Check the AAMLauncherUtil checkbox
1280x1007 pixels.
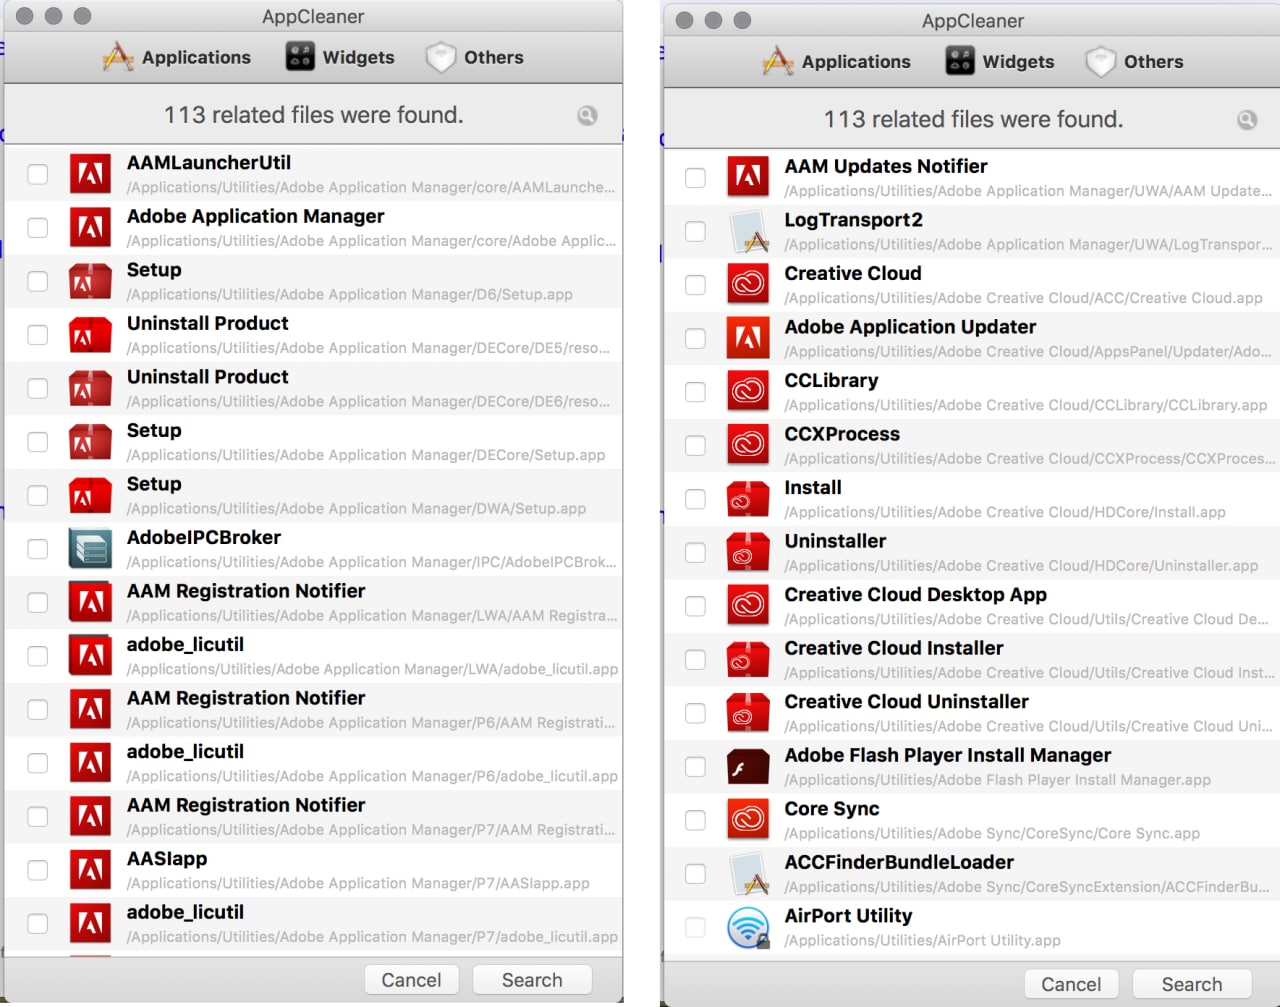coord(37,174)
